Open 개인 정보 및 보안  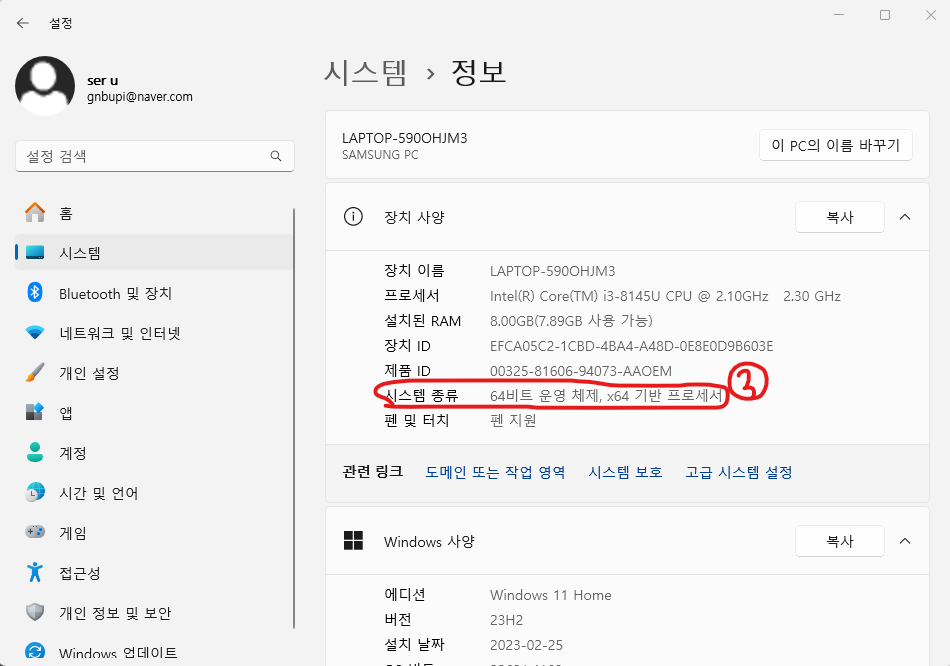click(x=154, y=613)
